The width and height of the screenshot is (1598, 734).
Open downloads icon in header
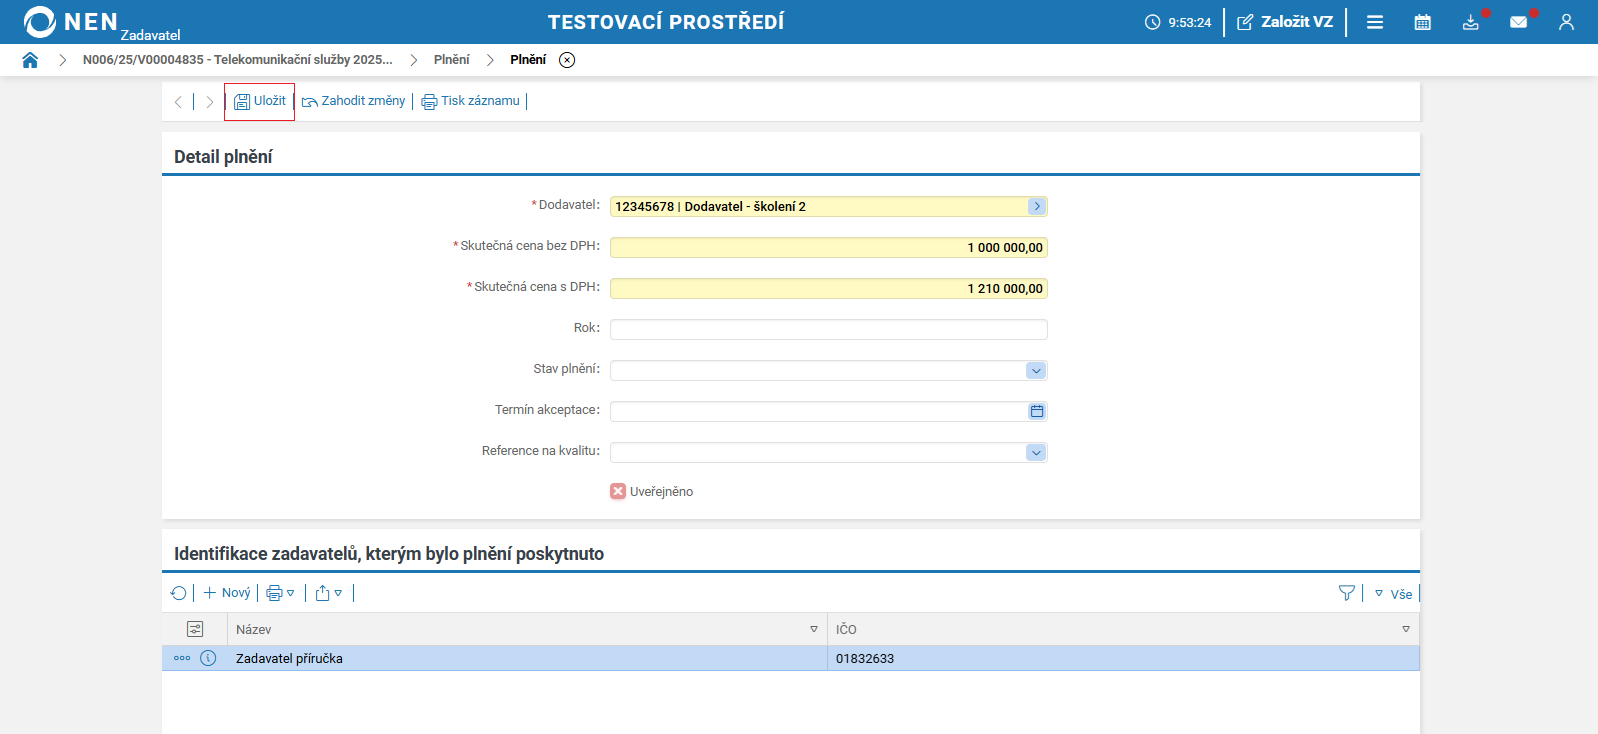(1470, 22)
